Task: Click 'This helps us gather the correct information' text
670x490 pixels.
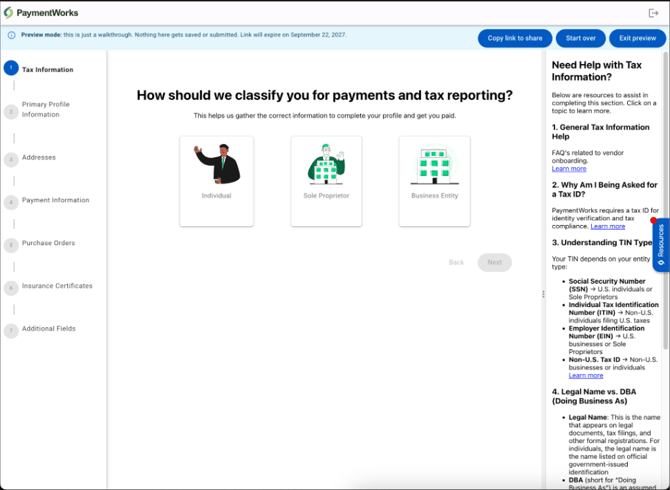Action: [324, 116]
